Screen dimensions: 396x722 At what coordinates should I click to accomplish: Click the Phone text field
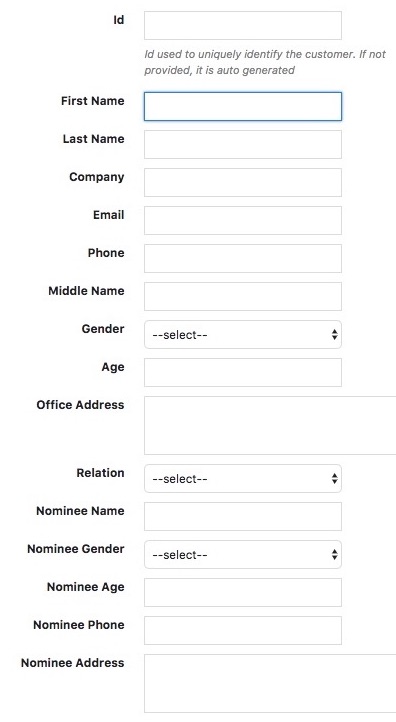243,258
